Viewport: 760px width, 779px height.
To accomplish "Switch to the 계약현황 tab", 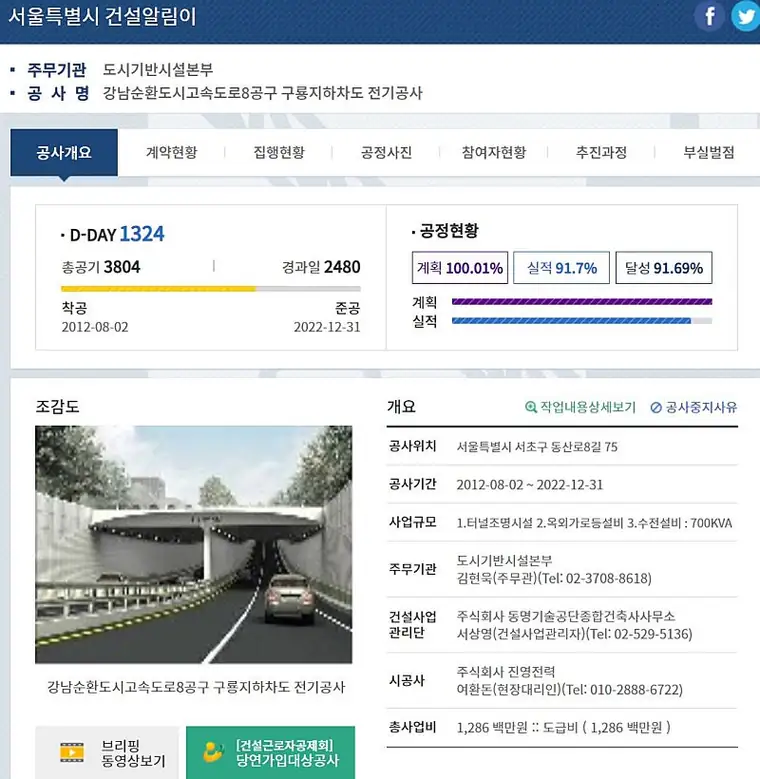I will [x=171, y=153].
